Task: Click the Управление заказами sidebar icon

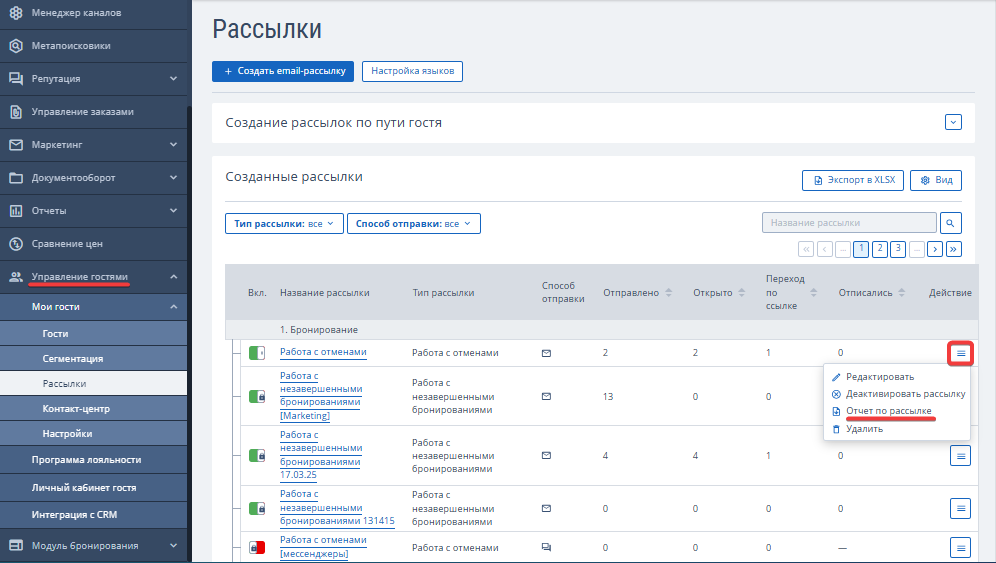Action: 16,112
